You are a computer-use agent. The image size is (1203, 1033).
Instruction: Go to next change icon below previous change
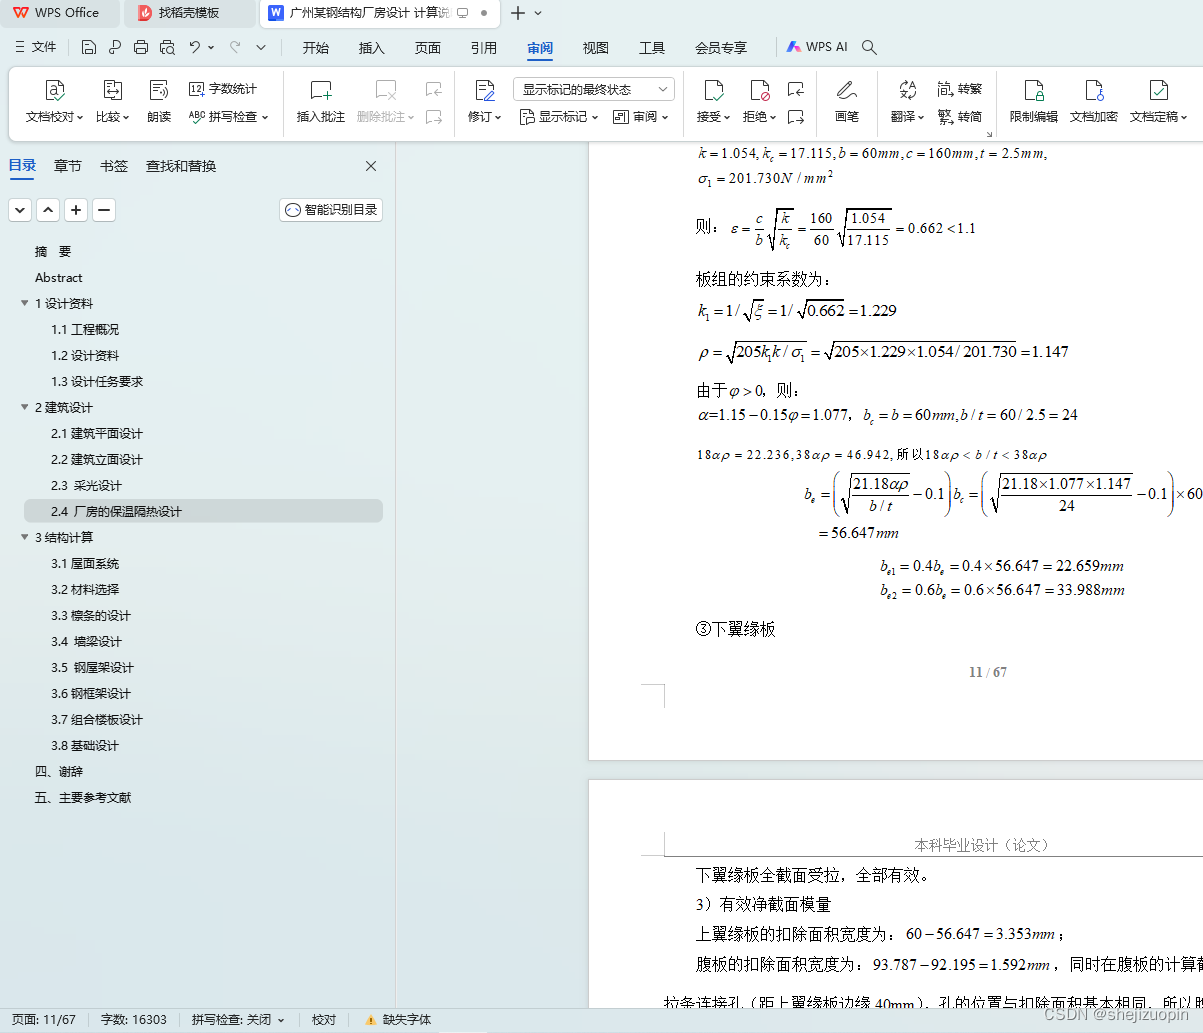[x=796, y=117]
